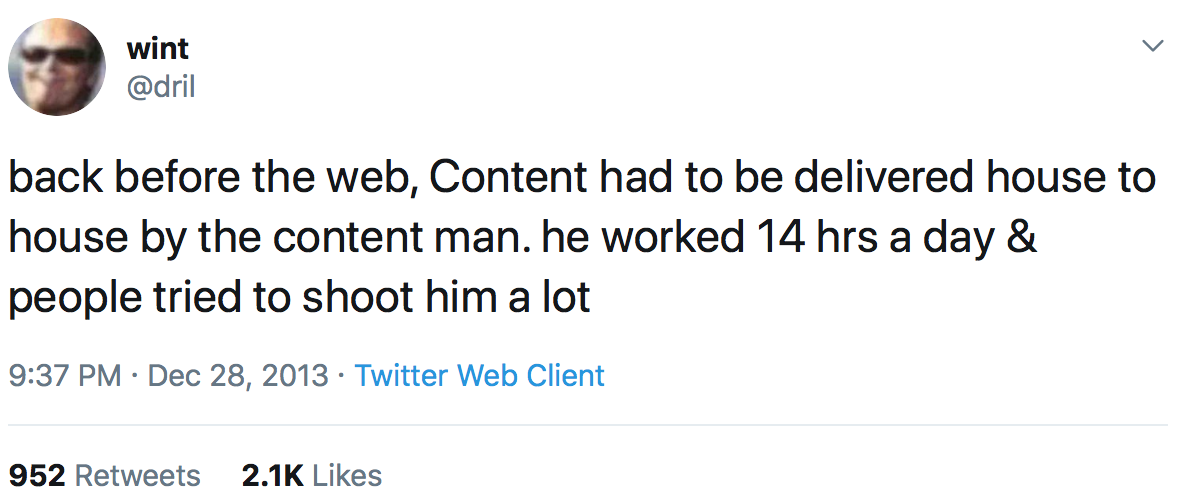View the 952 Retweets list
The width and height of the screenshot is (1182, 500).
point(104,475)
